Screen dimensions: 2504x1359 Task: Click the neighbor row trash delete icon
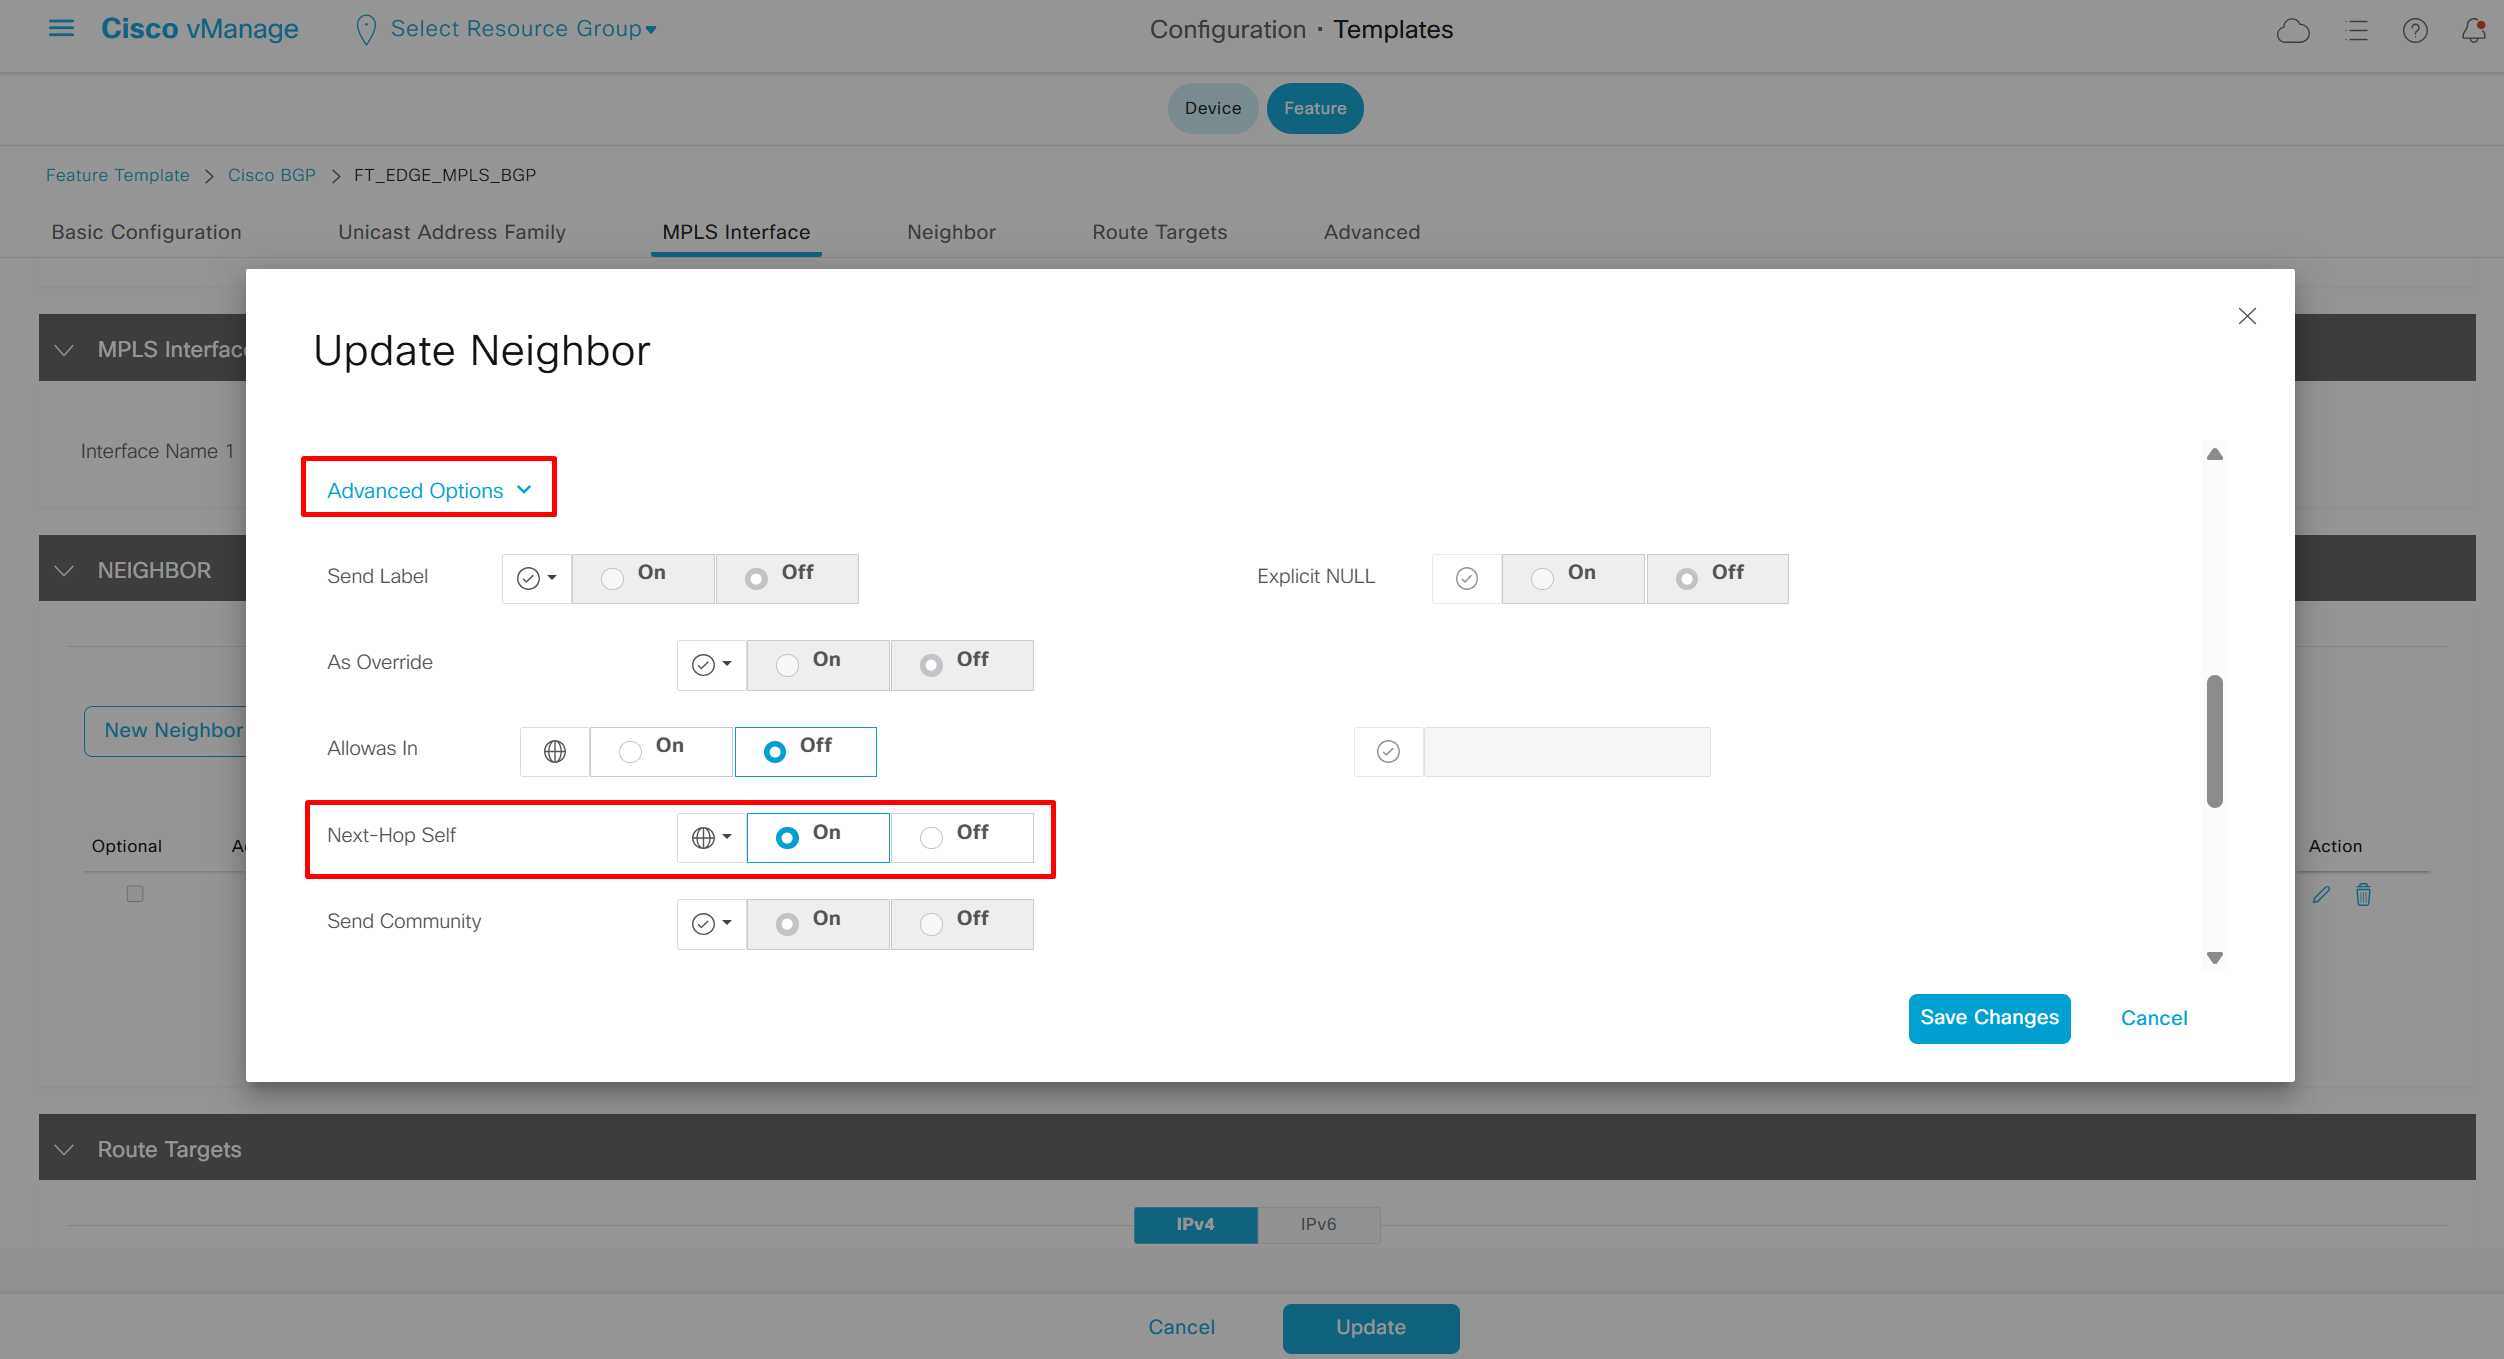pos(2363,895)
